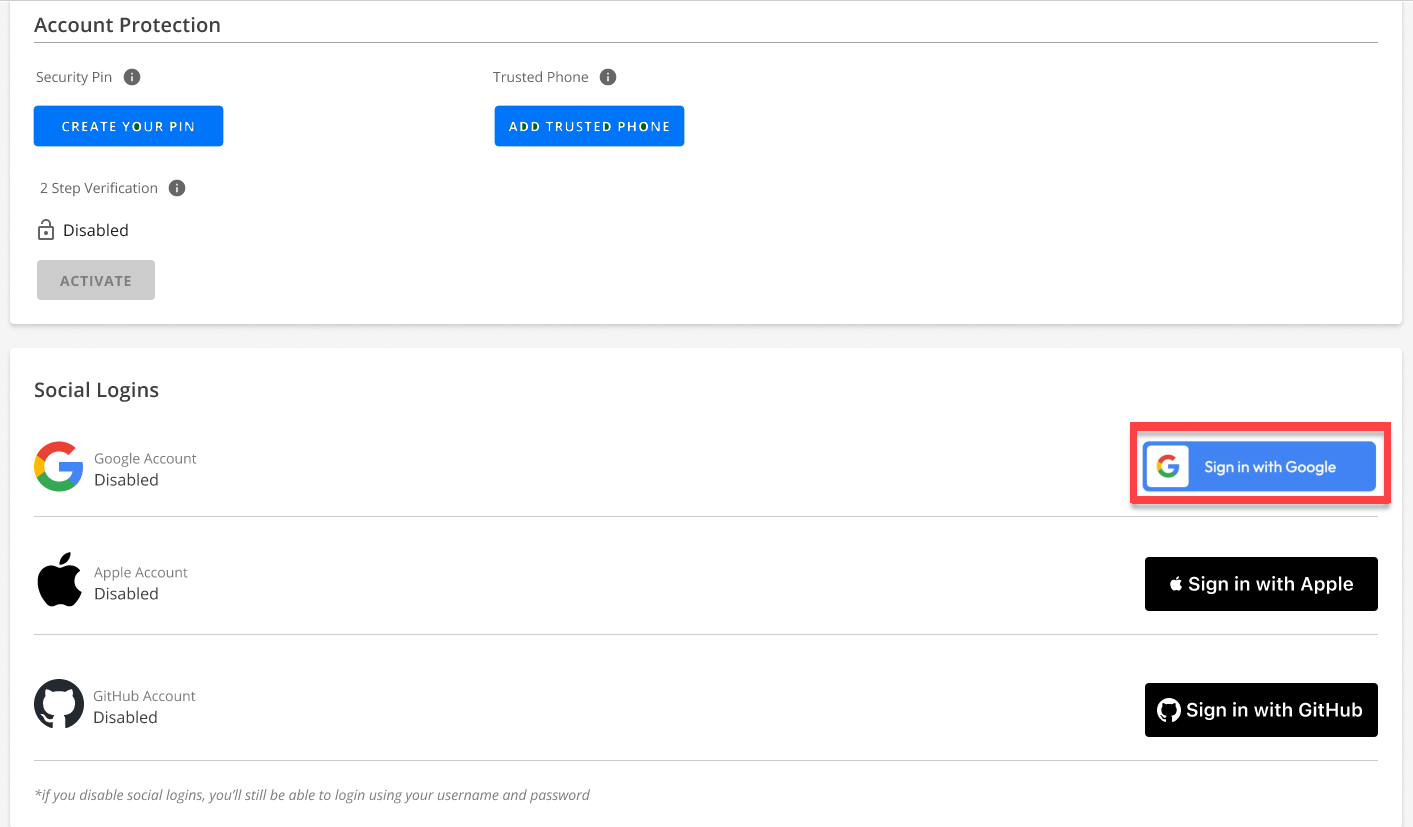Screen dimensions: 1413x827
Task: Open the Trusted Phone info tooltip icon
Action: pyautogui.click(x=608, y=76)
